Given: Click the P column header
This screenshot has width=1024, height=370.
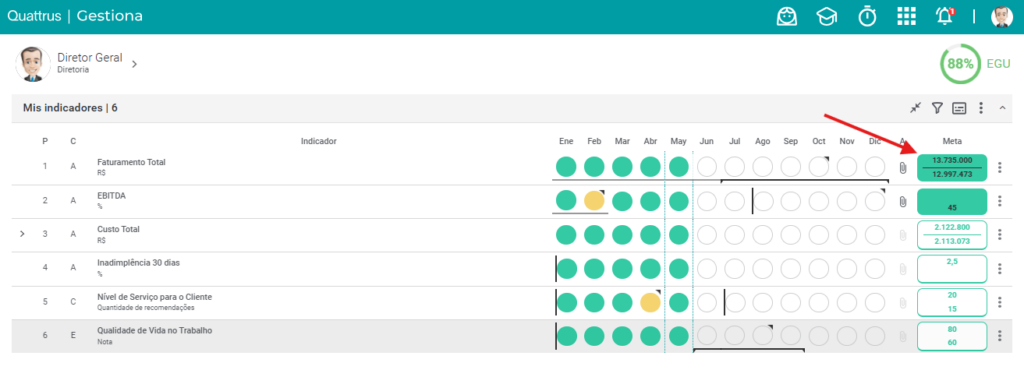Looking at the screenshot, I should 45,141.
